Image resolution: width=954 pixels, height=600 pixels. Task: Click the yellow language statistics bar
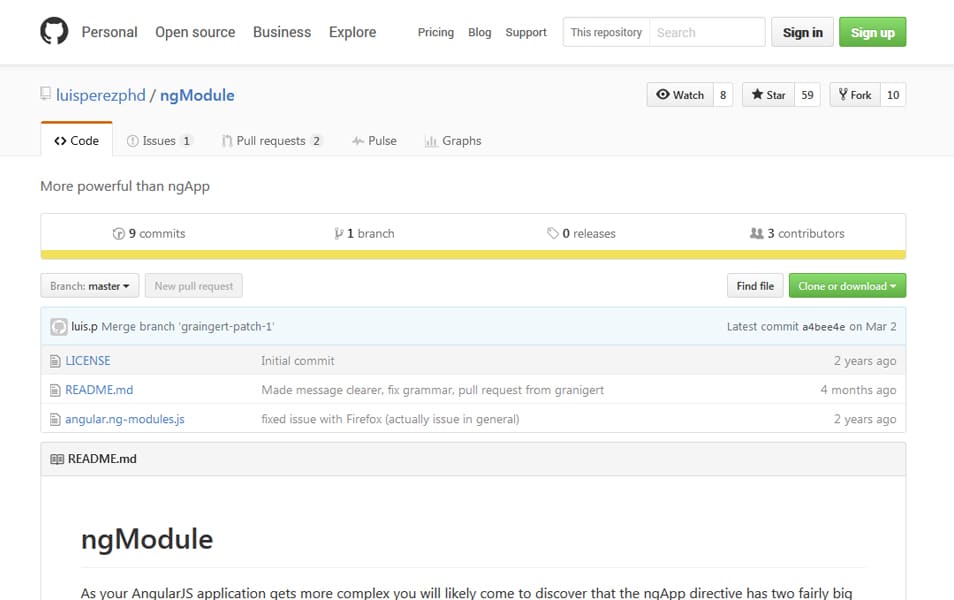click(x=473, y=255)
